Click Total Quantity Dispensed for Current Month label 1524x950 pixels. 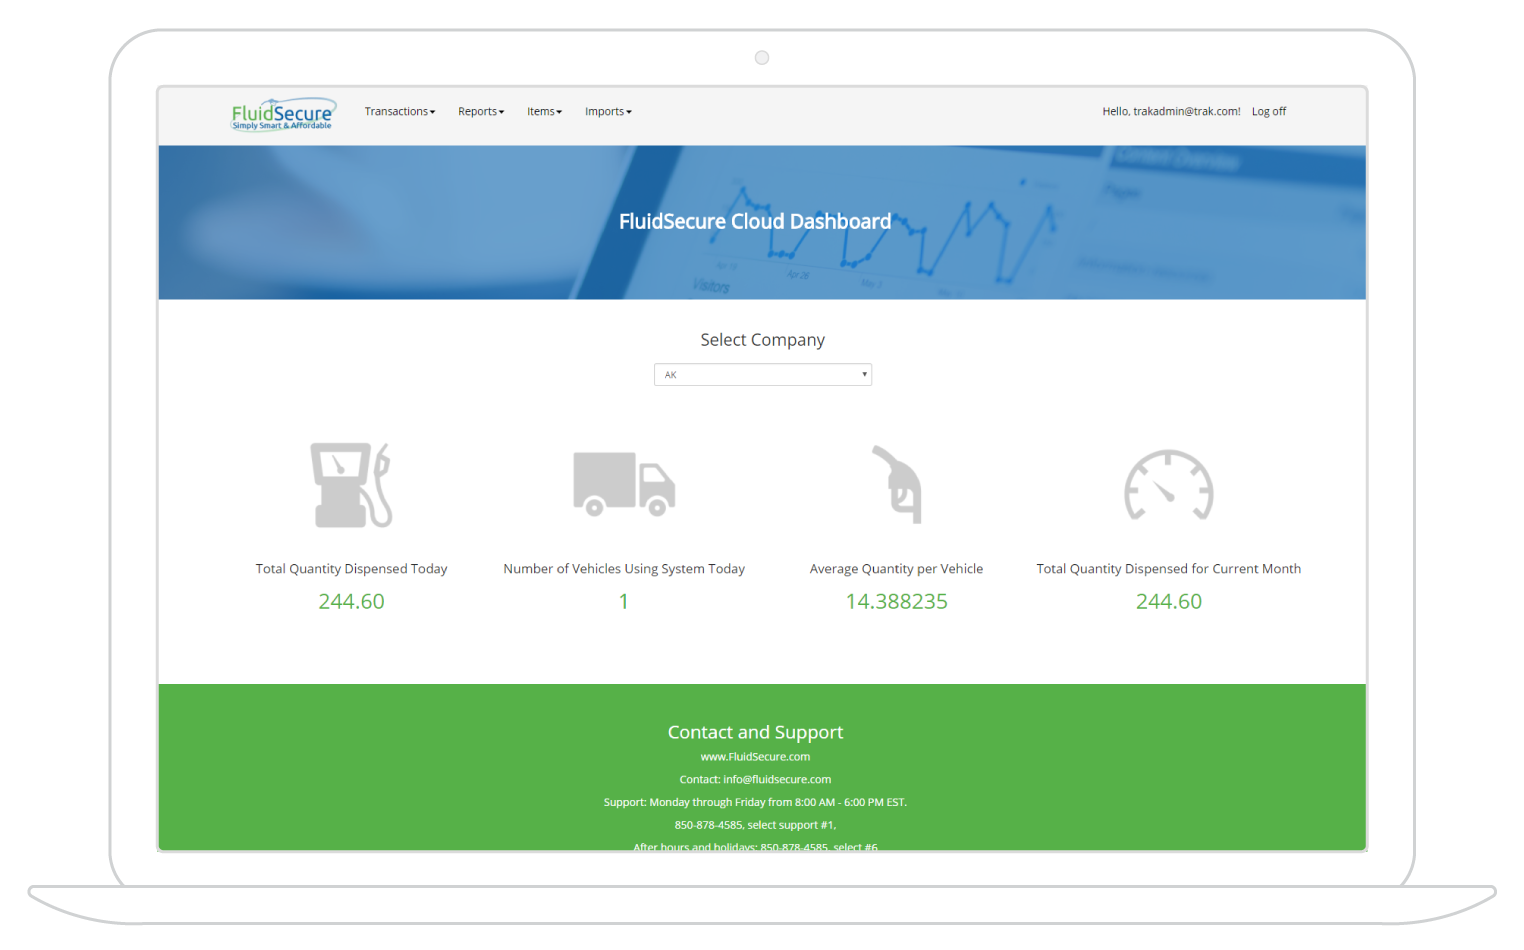point(1169,569)
